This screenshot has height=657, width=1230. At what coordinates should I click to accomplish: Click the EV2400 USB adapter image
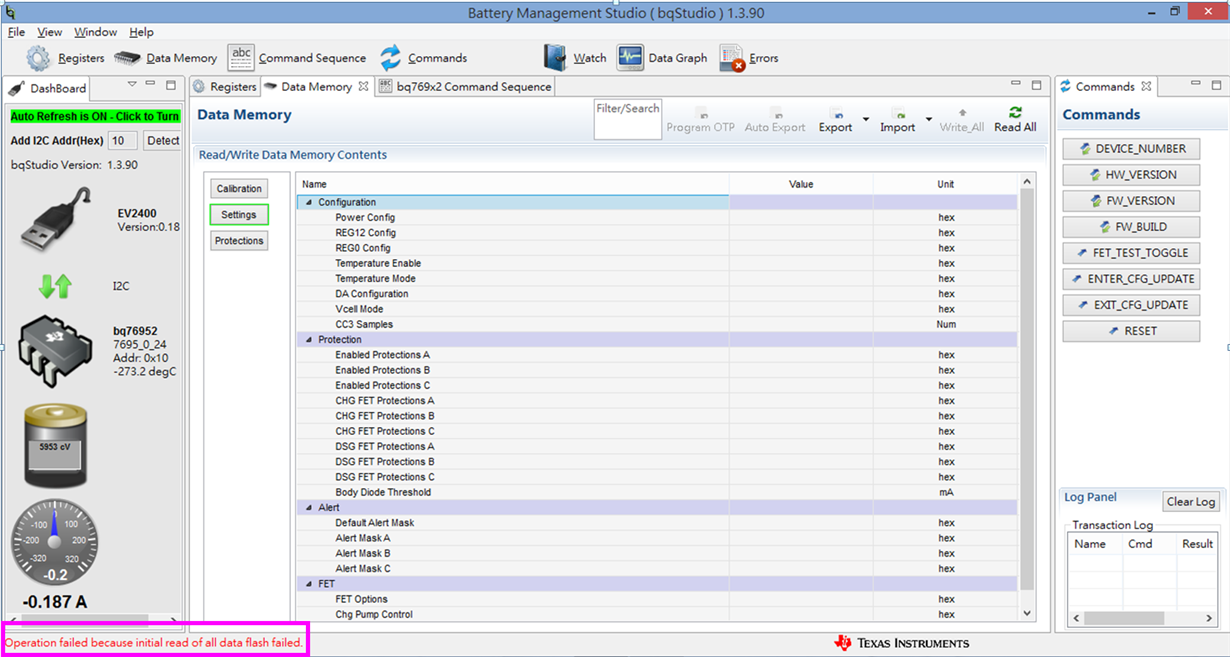(x=57, y=220)
